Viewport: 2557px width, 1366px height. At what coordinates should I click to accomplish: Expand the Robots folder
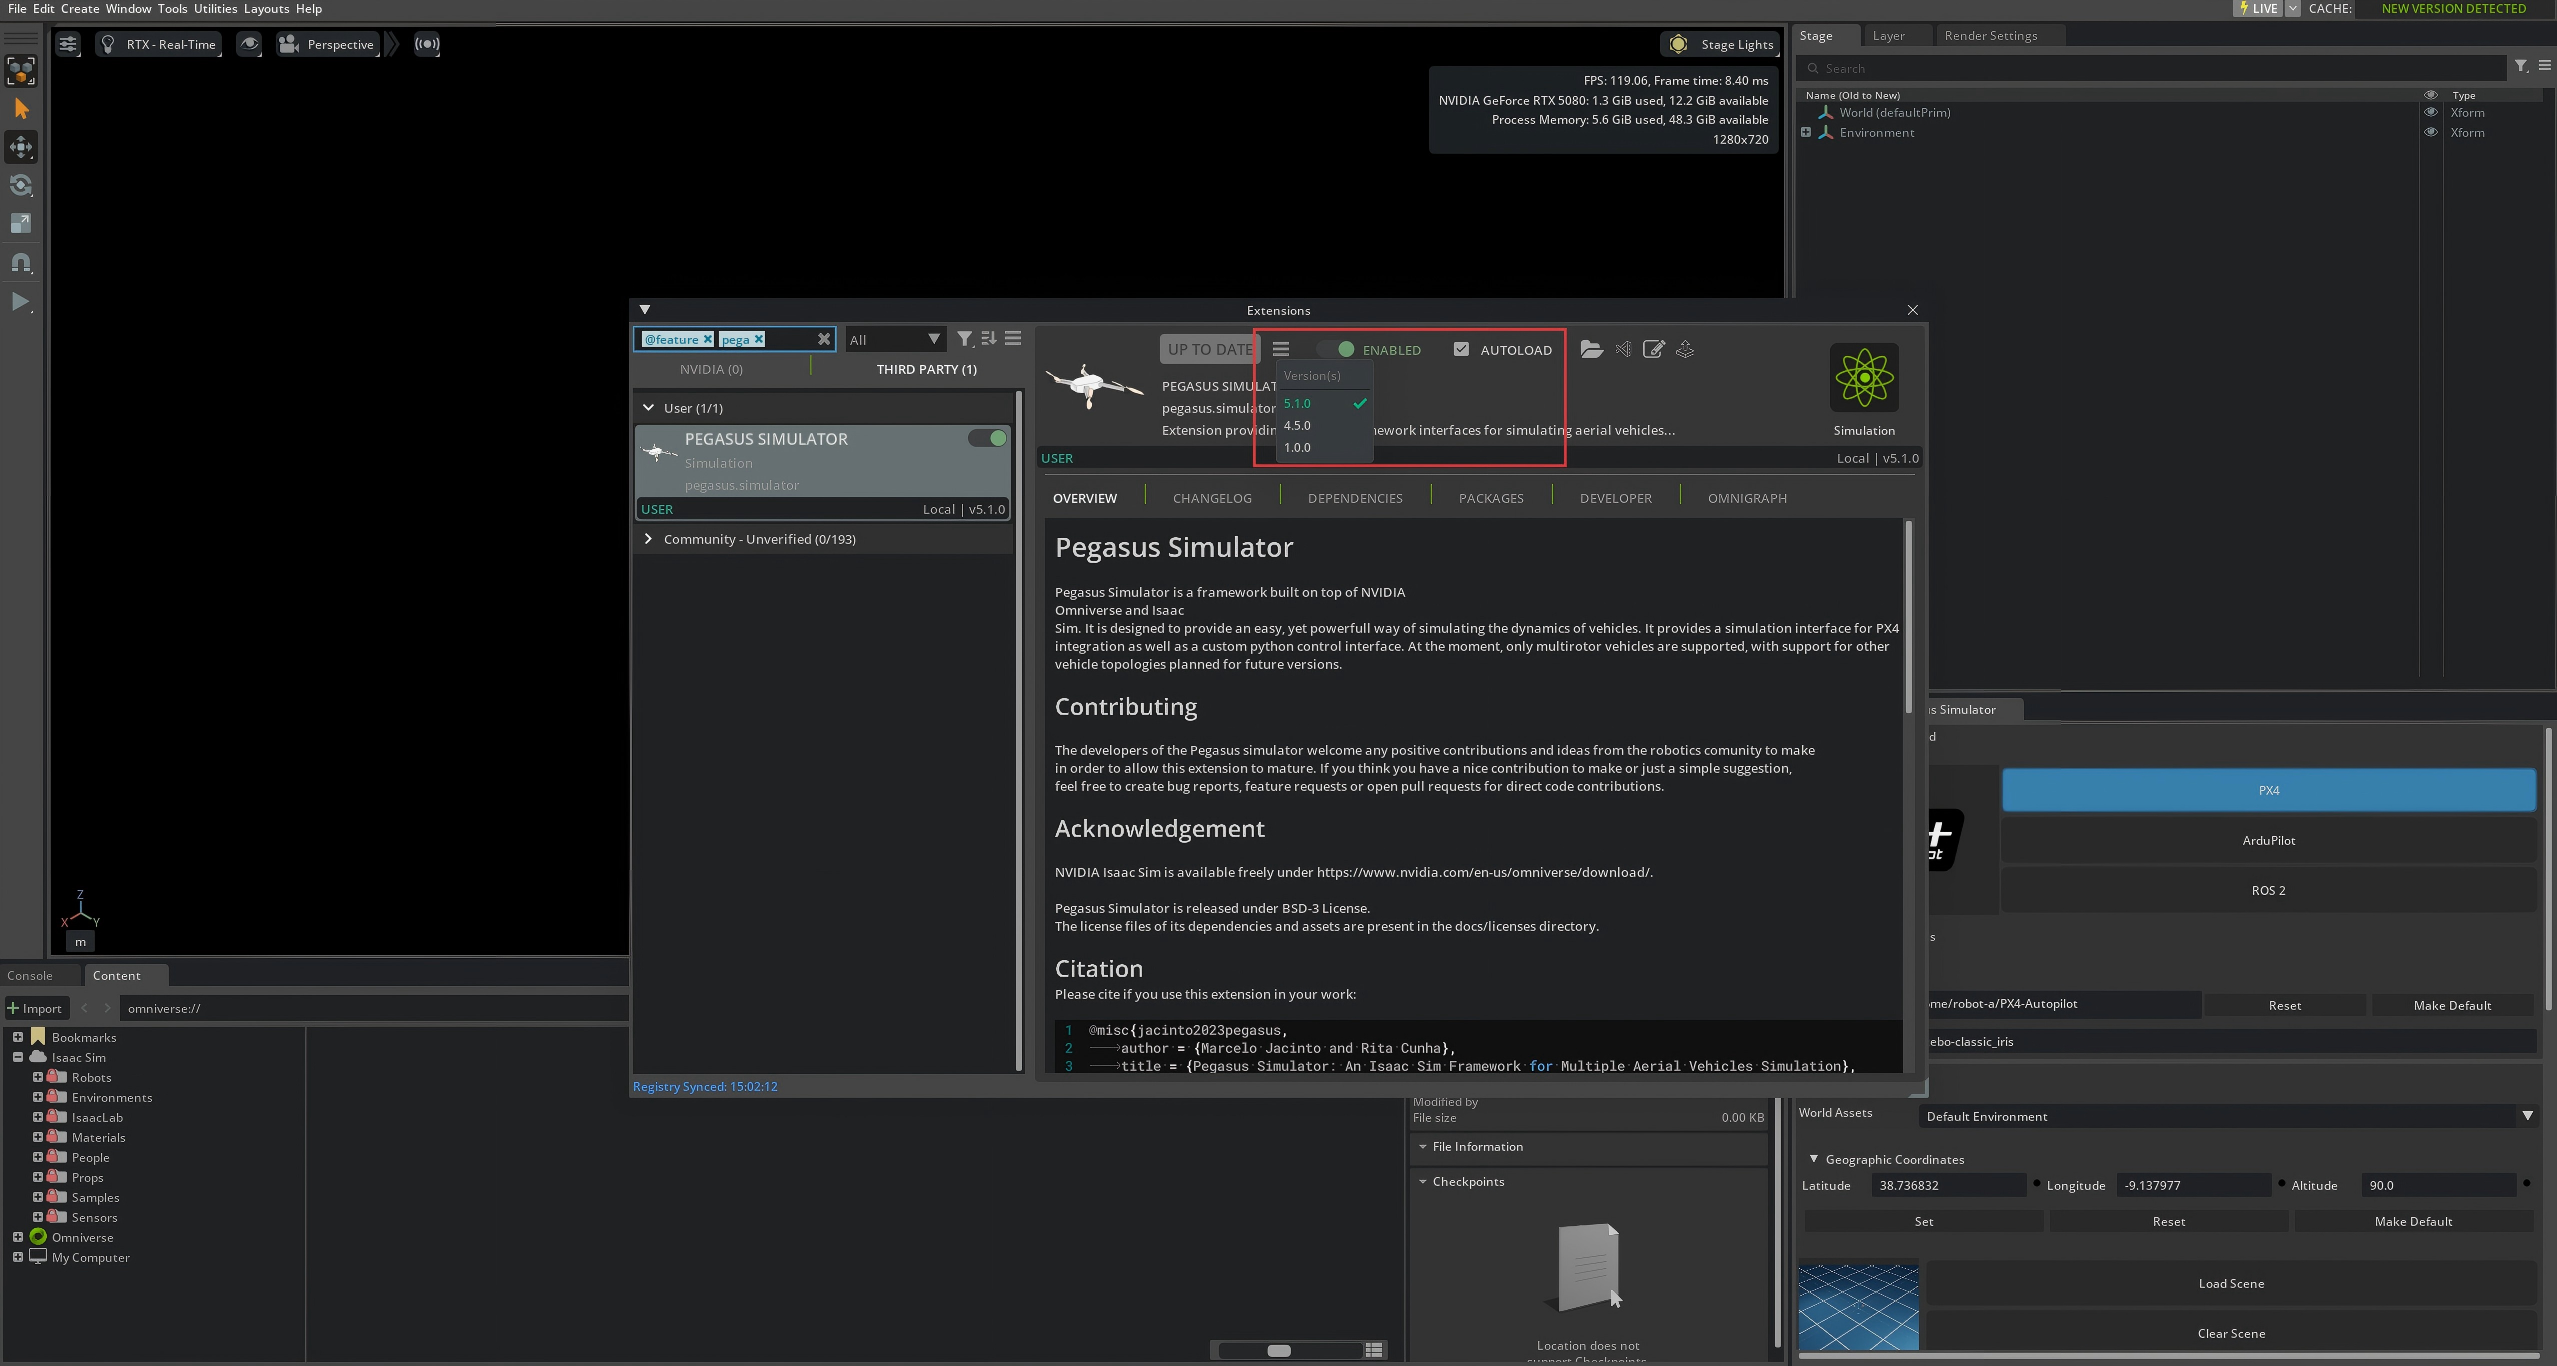click(x=38, y=1077)
